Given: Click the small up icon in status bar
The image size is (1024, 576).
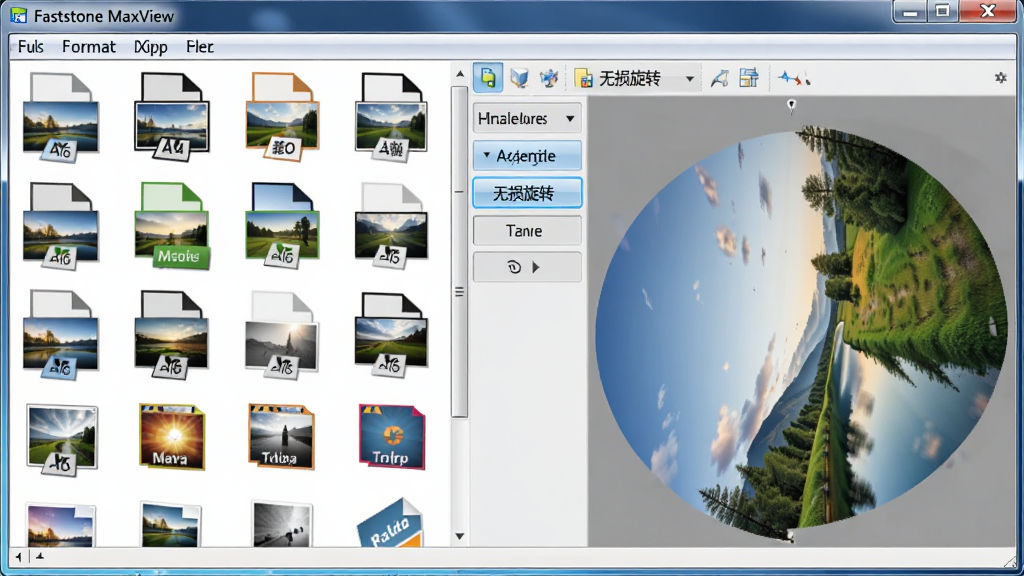Looking at the screenshot, I should pos(40,556).
